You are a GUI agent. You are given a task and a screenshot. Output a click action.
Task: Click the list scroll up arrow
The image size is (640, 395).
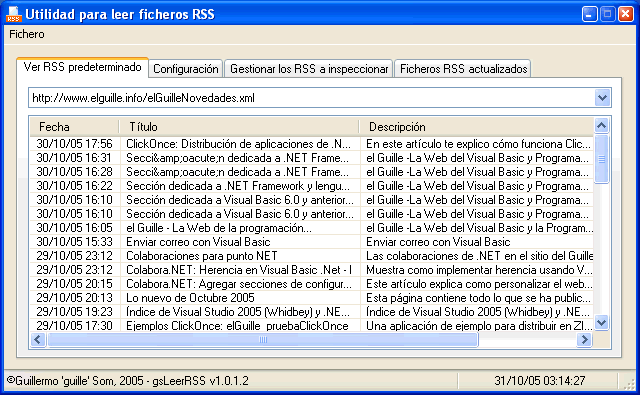tap(601, 125)
